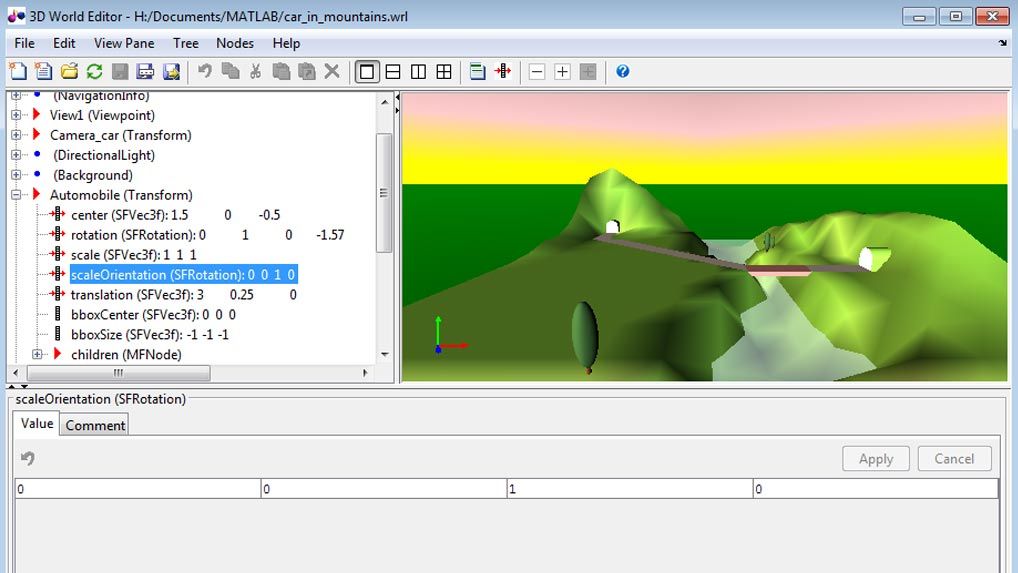Open the File menu

click(25, 43)
